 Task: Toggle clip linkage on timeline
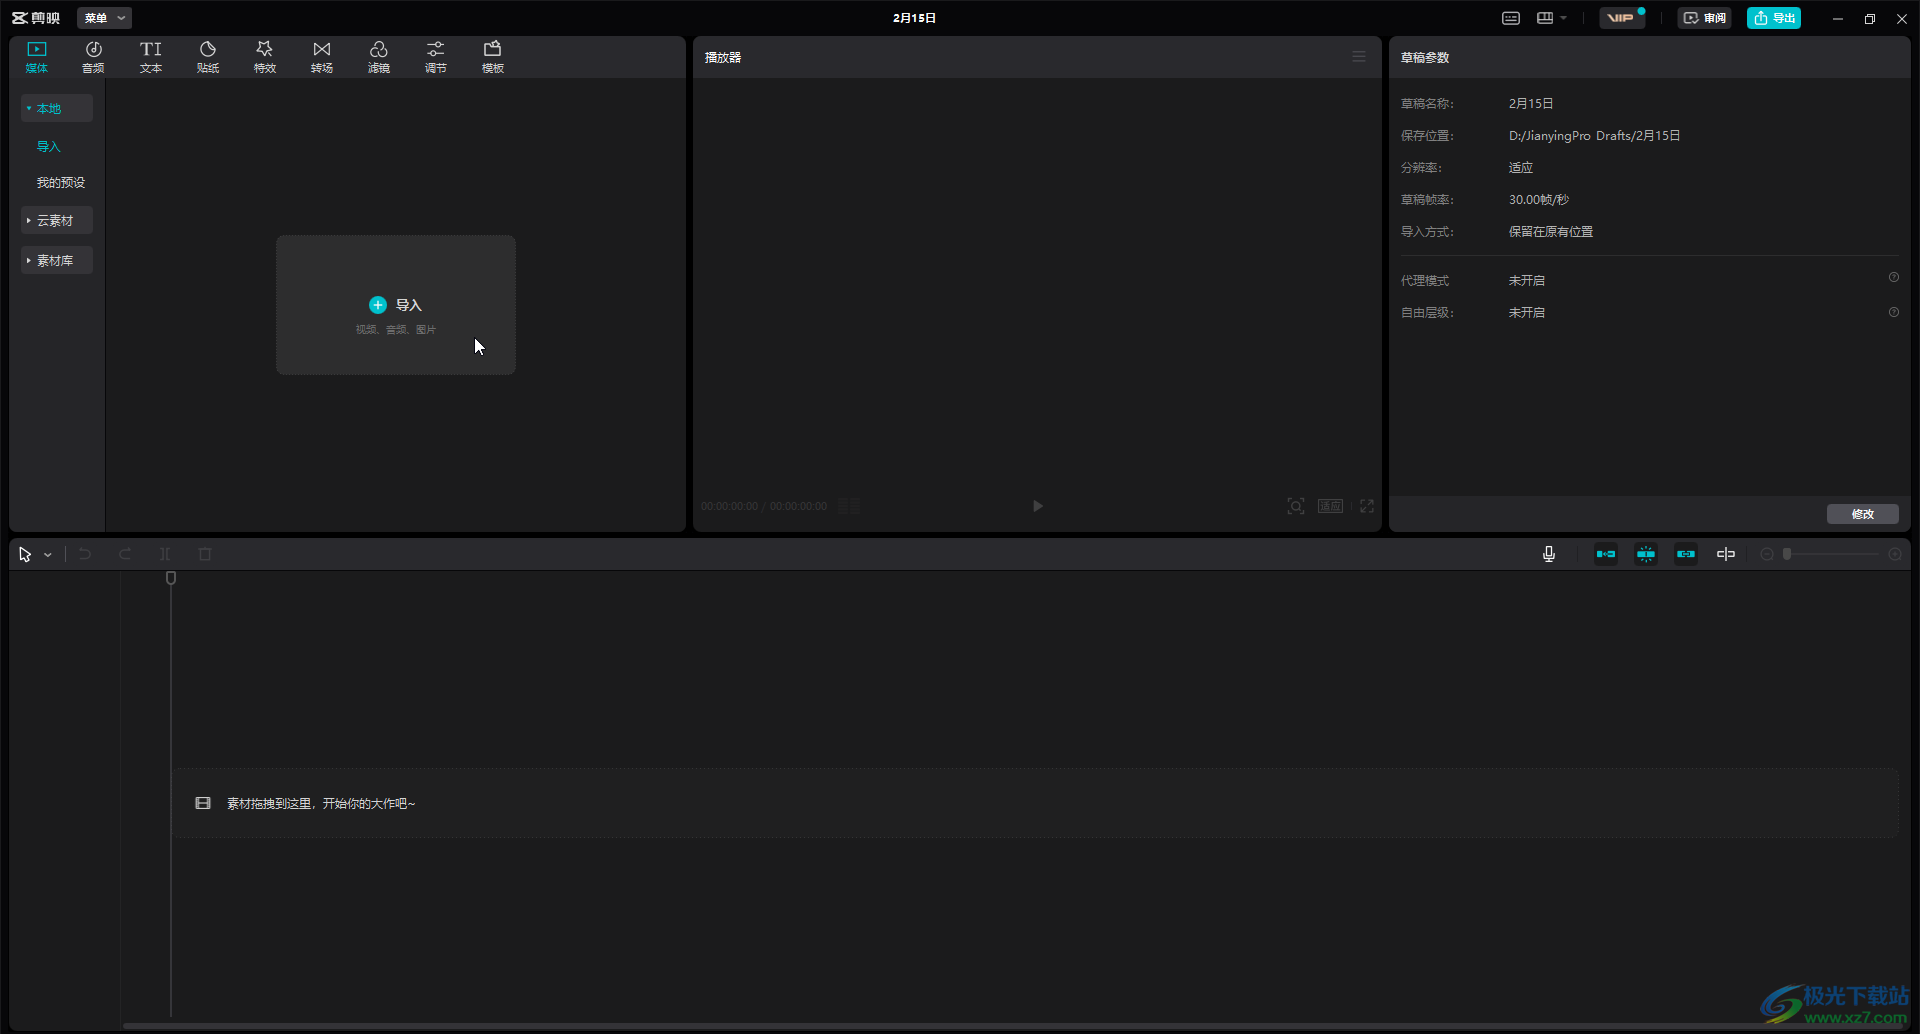(1686, 554)
